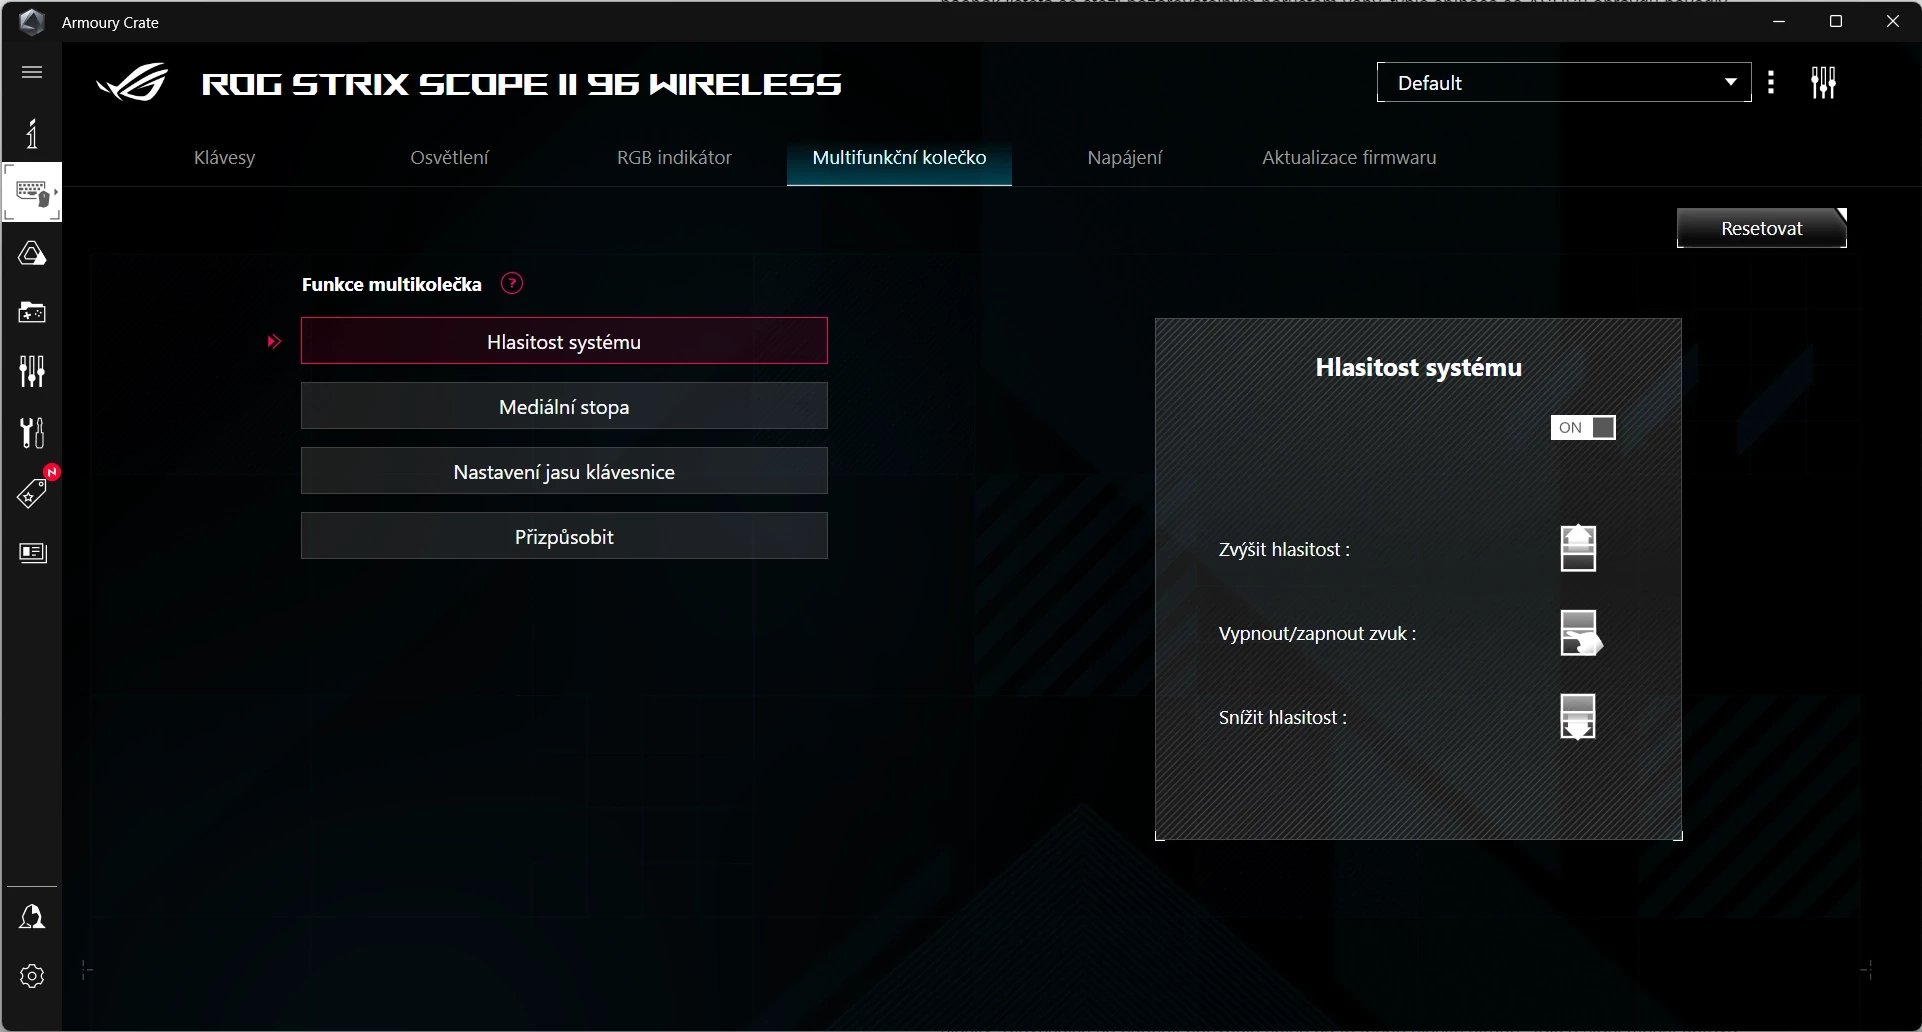Viewport: 1922px width, 1032px height.
Task: Select Nastavení jasu klávesnice option
Action: coord(564,471)
